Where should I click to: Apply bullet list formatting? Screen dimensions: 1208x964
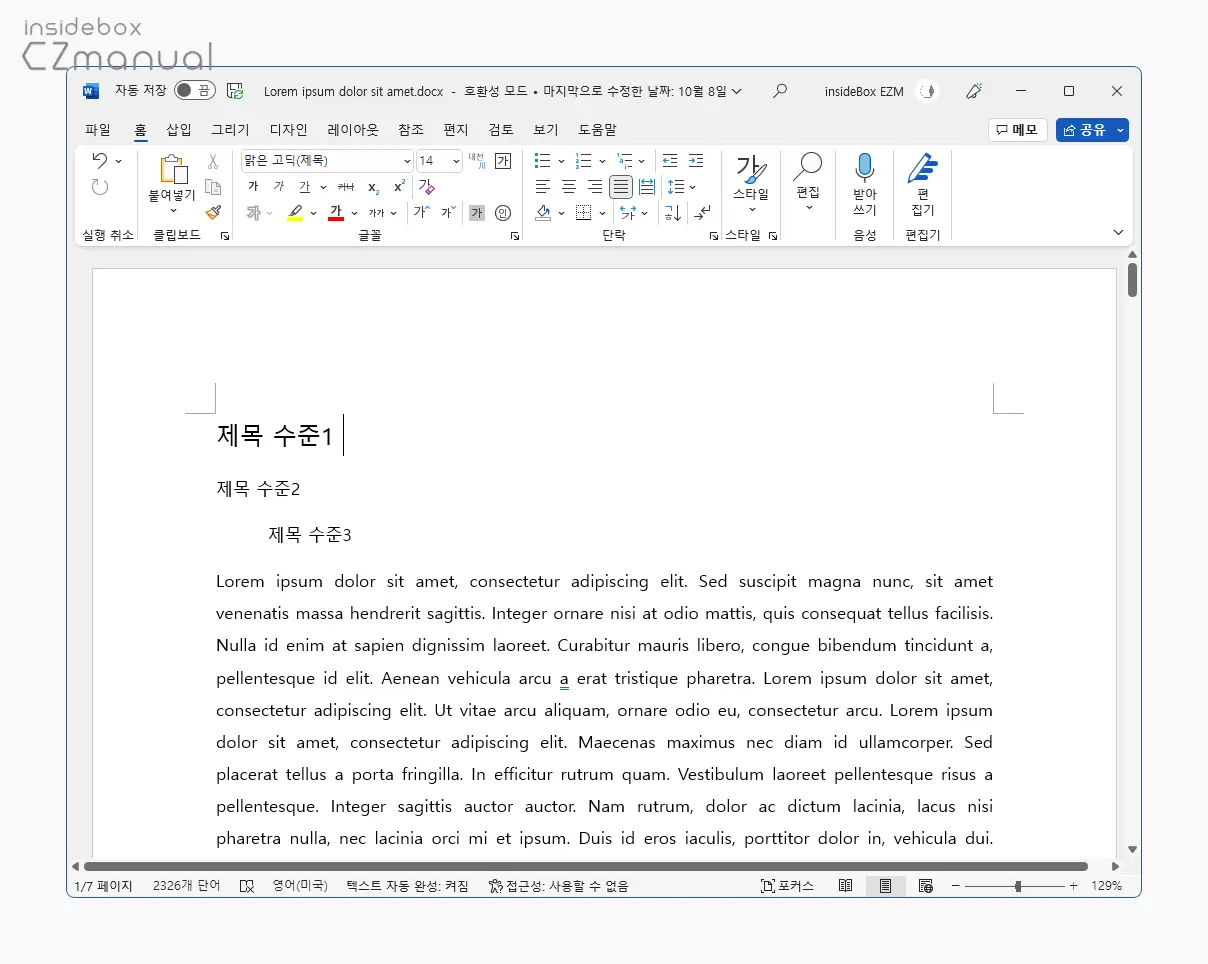coord(541,160)
